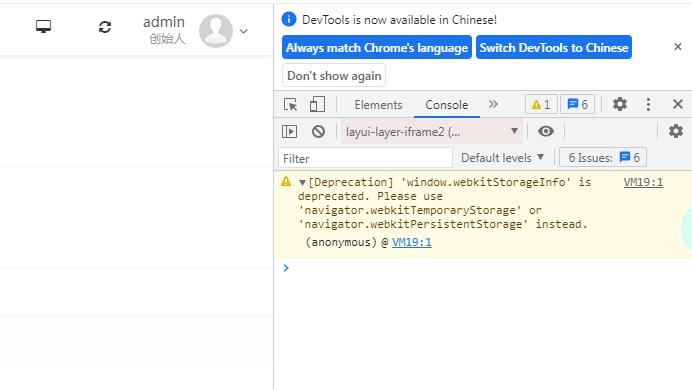Image resolution: width=692 pixels, height=390 pixels.
Task: Toggle the device toolbar icon
Action: [x=317, y=105]
